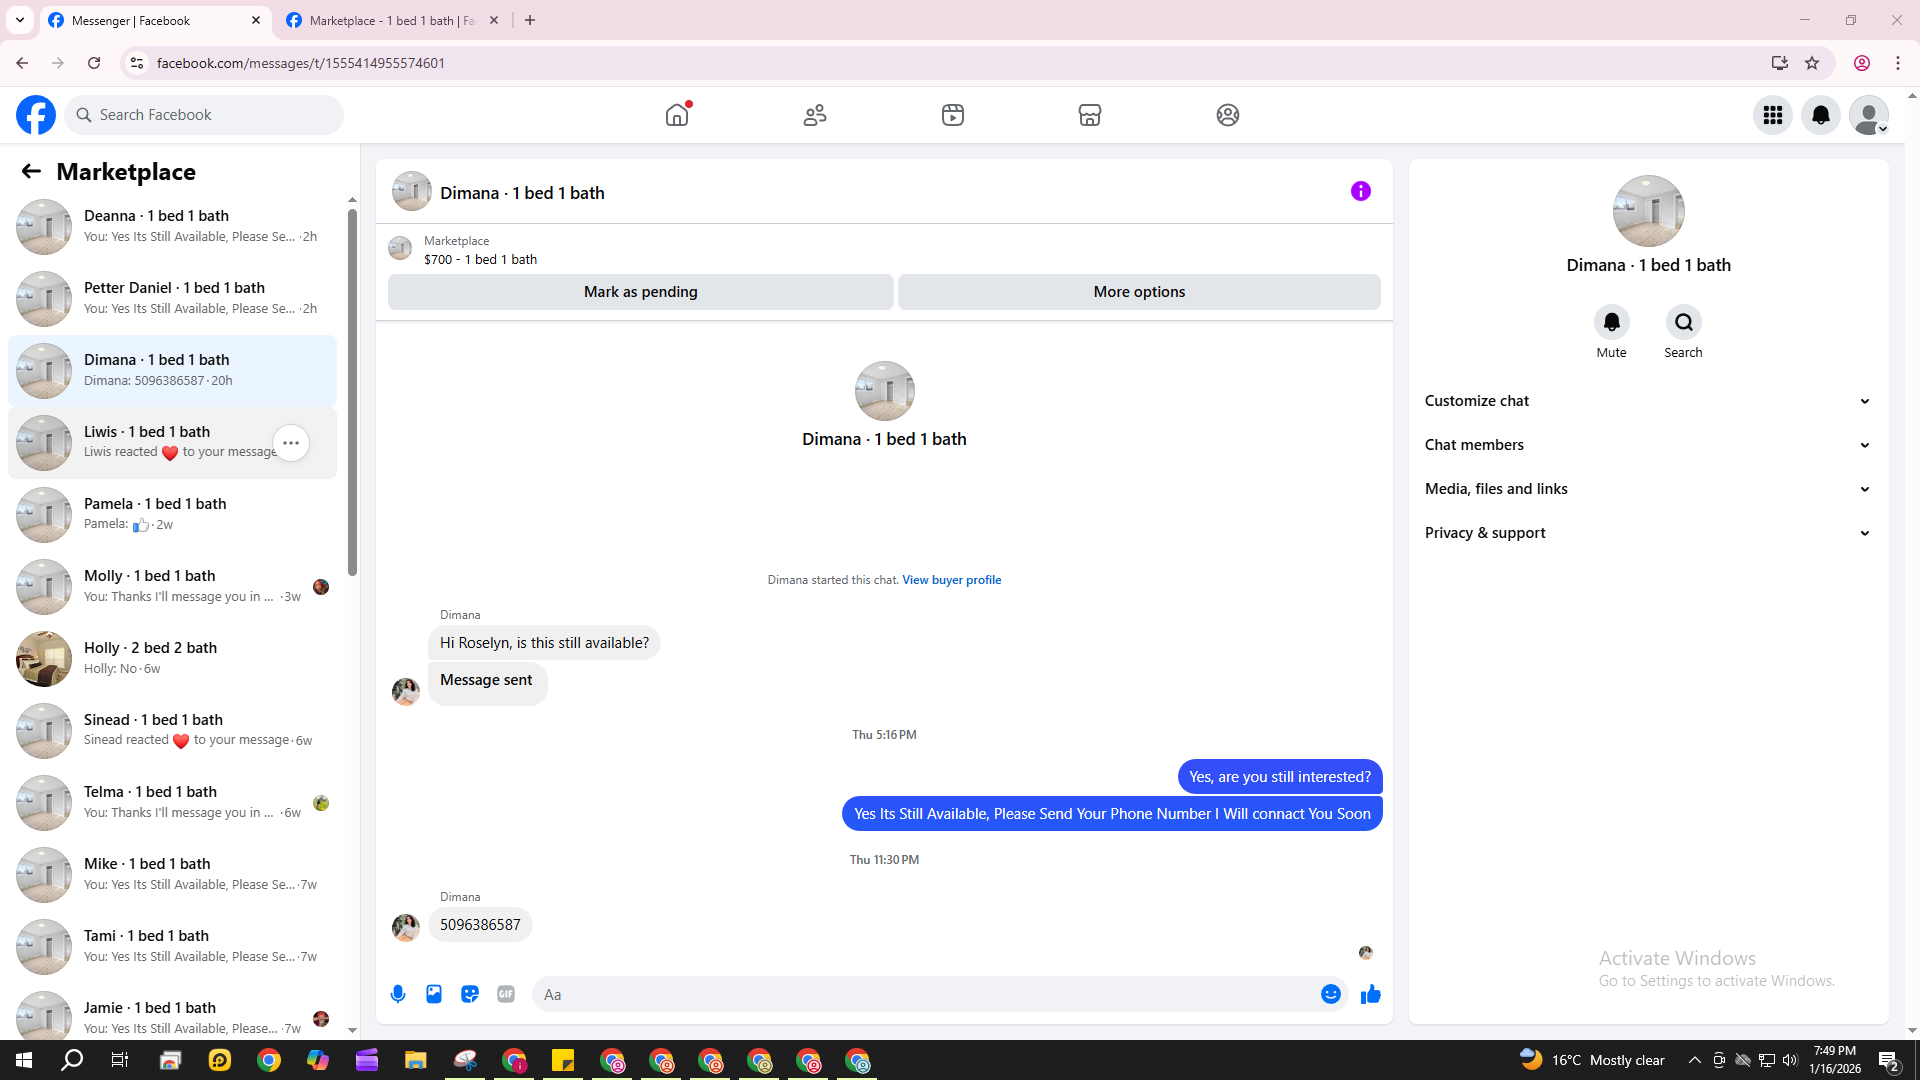This screenshot has width=1920, height=1080.
Task: Click the Mark as pending button
Action: (x=640, y=292)
